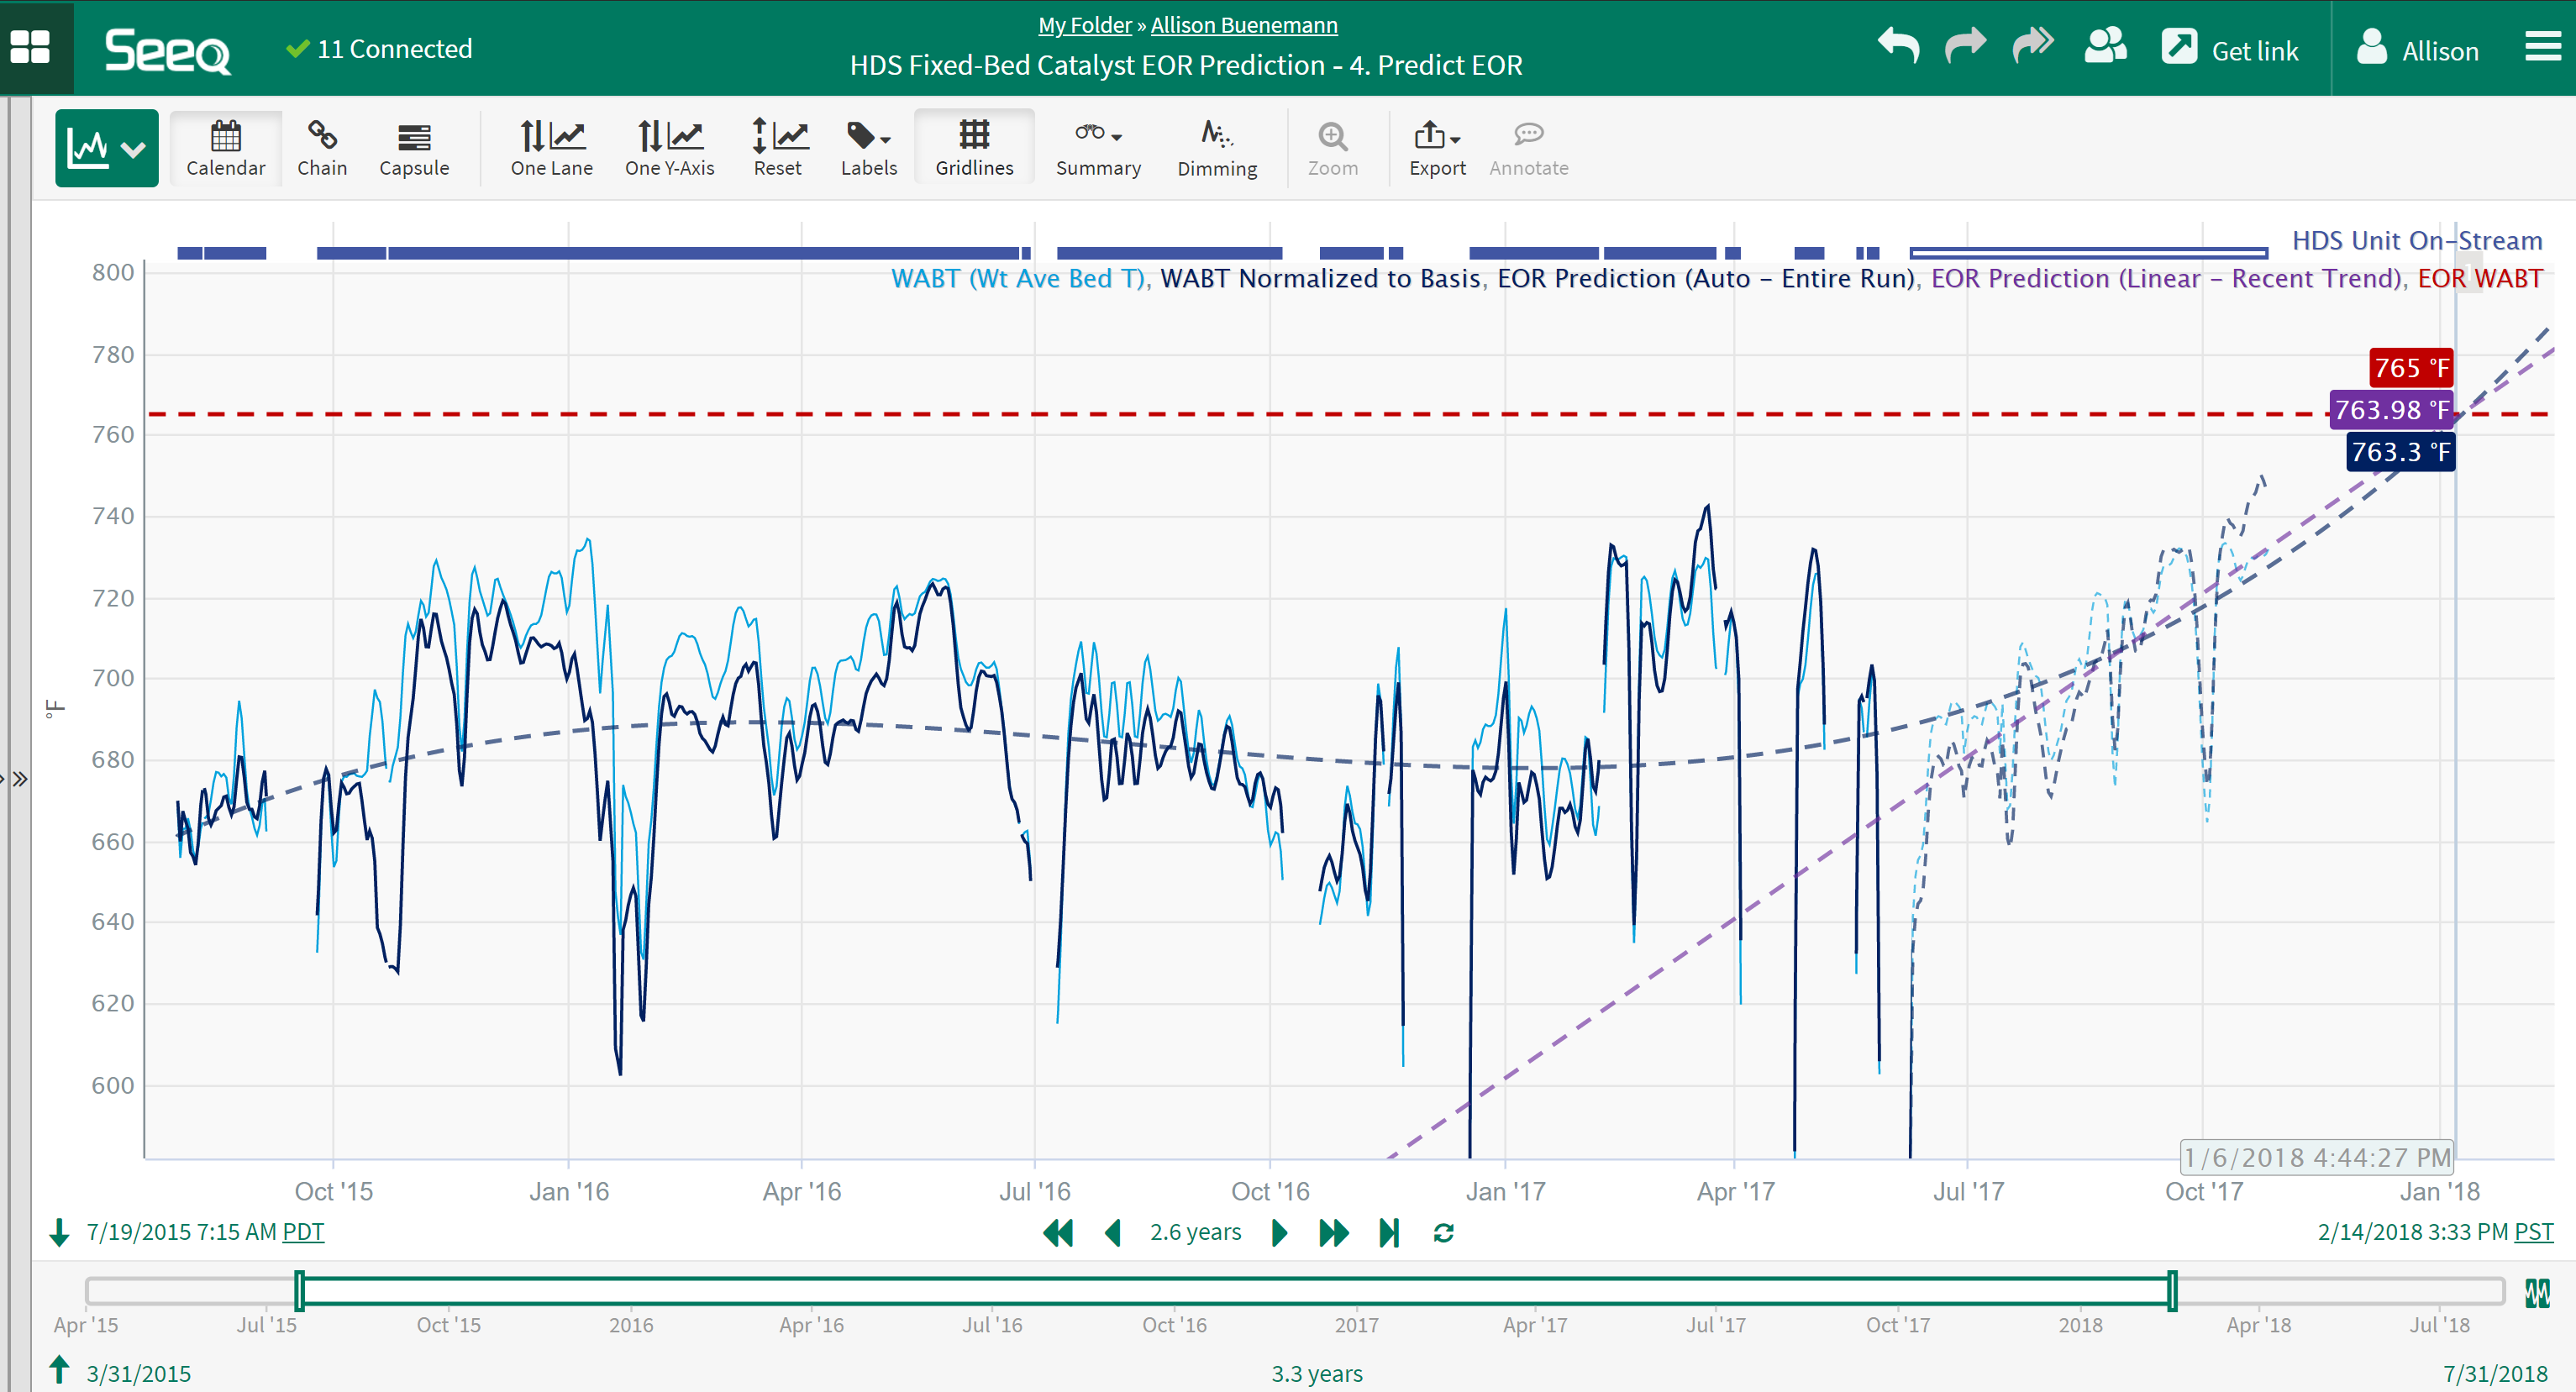Edit the investigate range start 3/31/2015

[138, 1374]
